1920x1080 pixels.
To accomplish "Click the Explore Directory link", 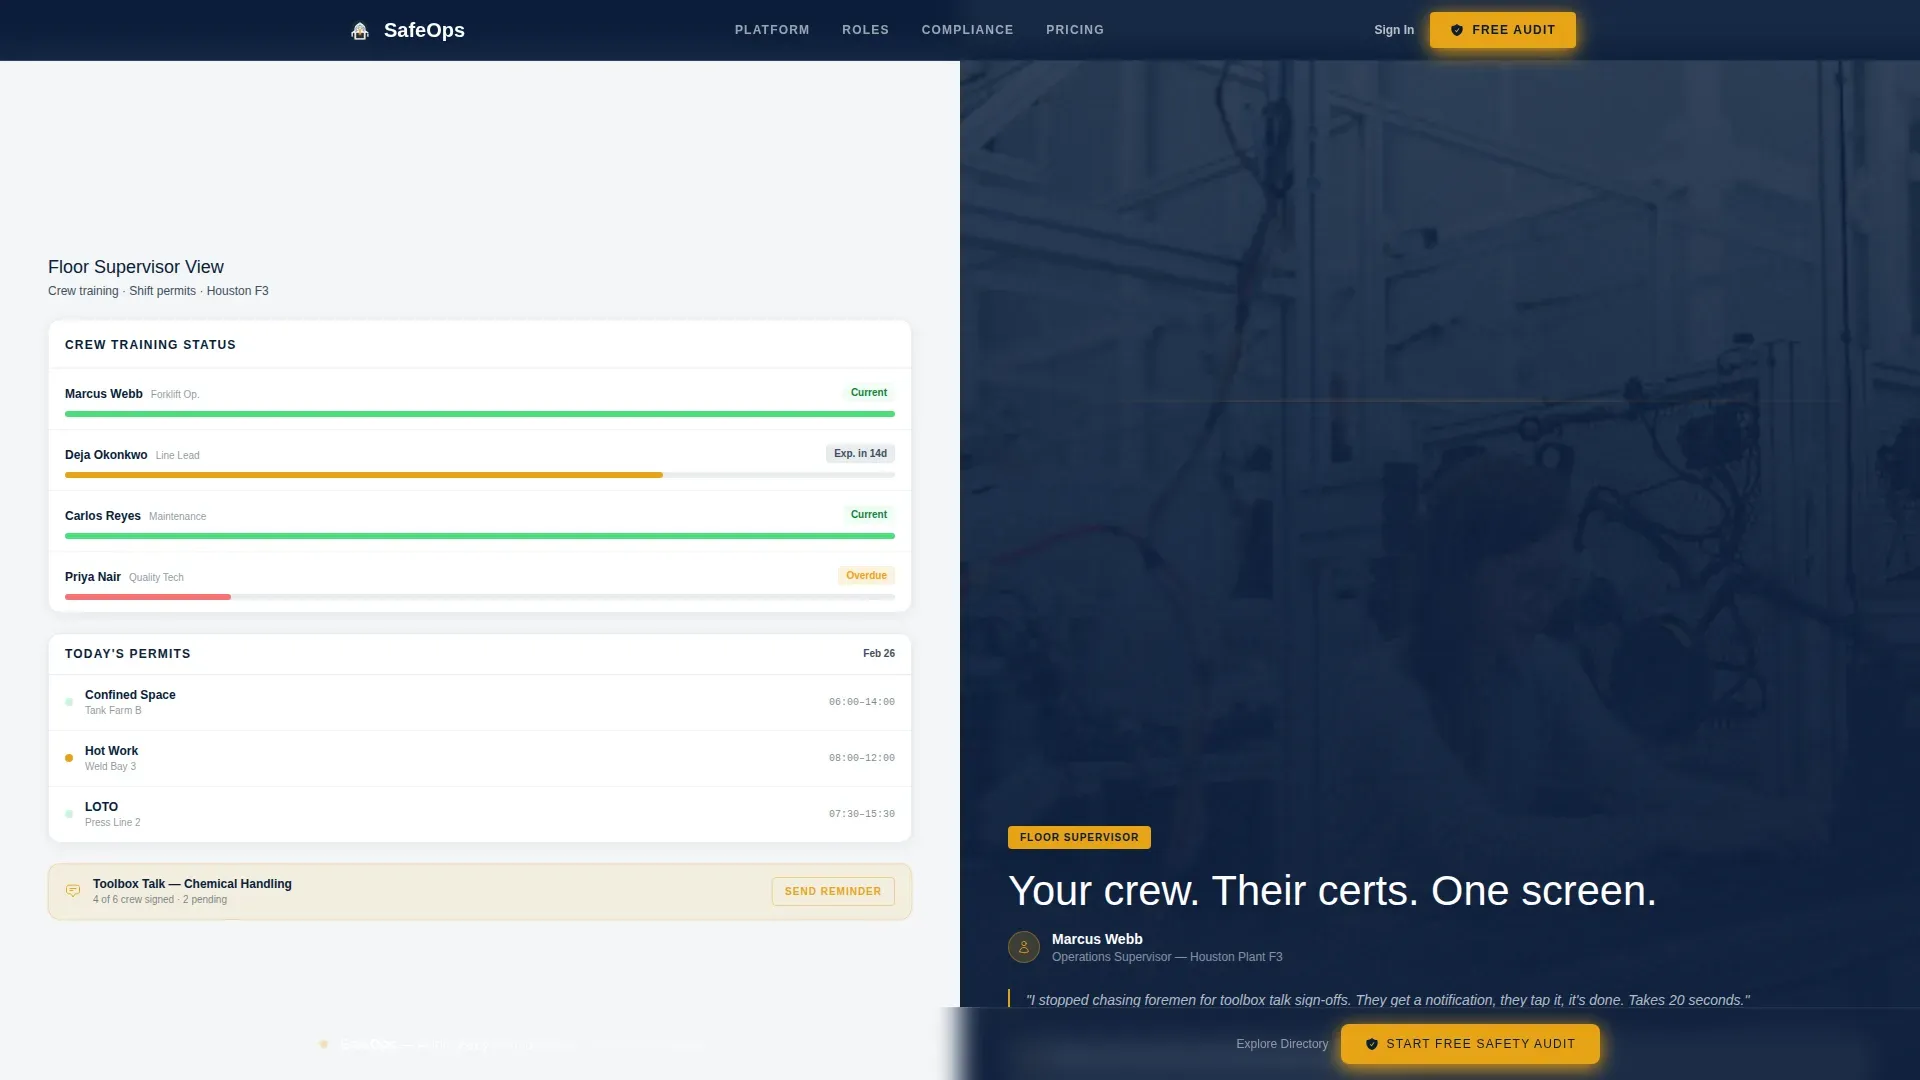I will pos(1282,1044).
